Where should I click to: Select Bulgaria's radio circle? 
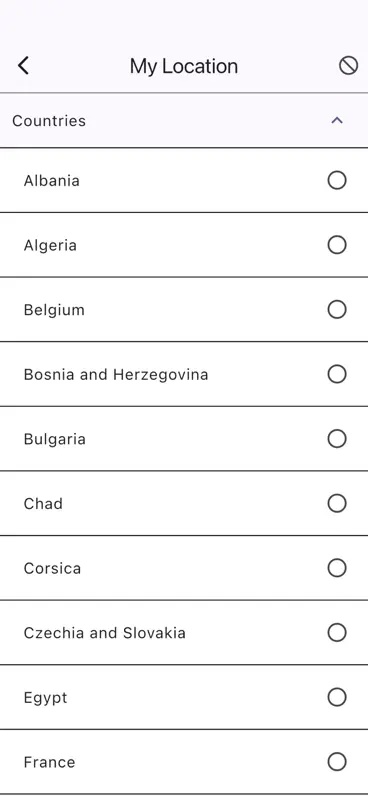(337, 439)
